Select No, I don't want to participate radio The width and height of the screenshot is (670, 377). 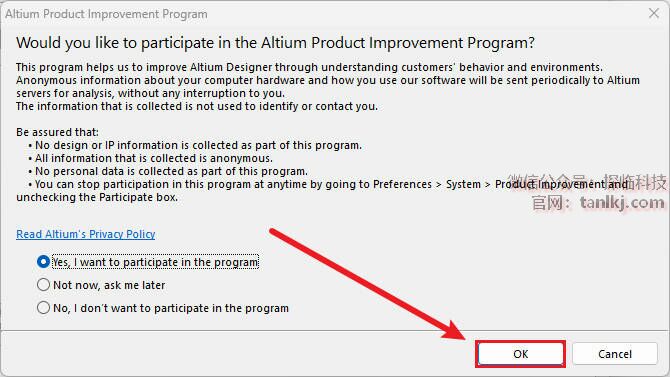point(43,308)
